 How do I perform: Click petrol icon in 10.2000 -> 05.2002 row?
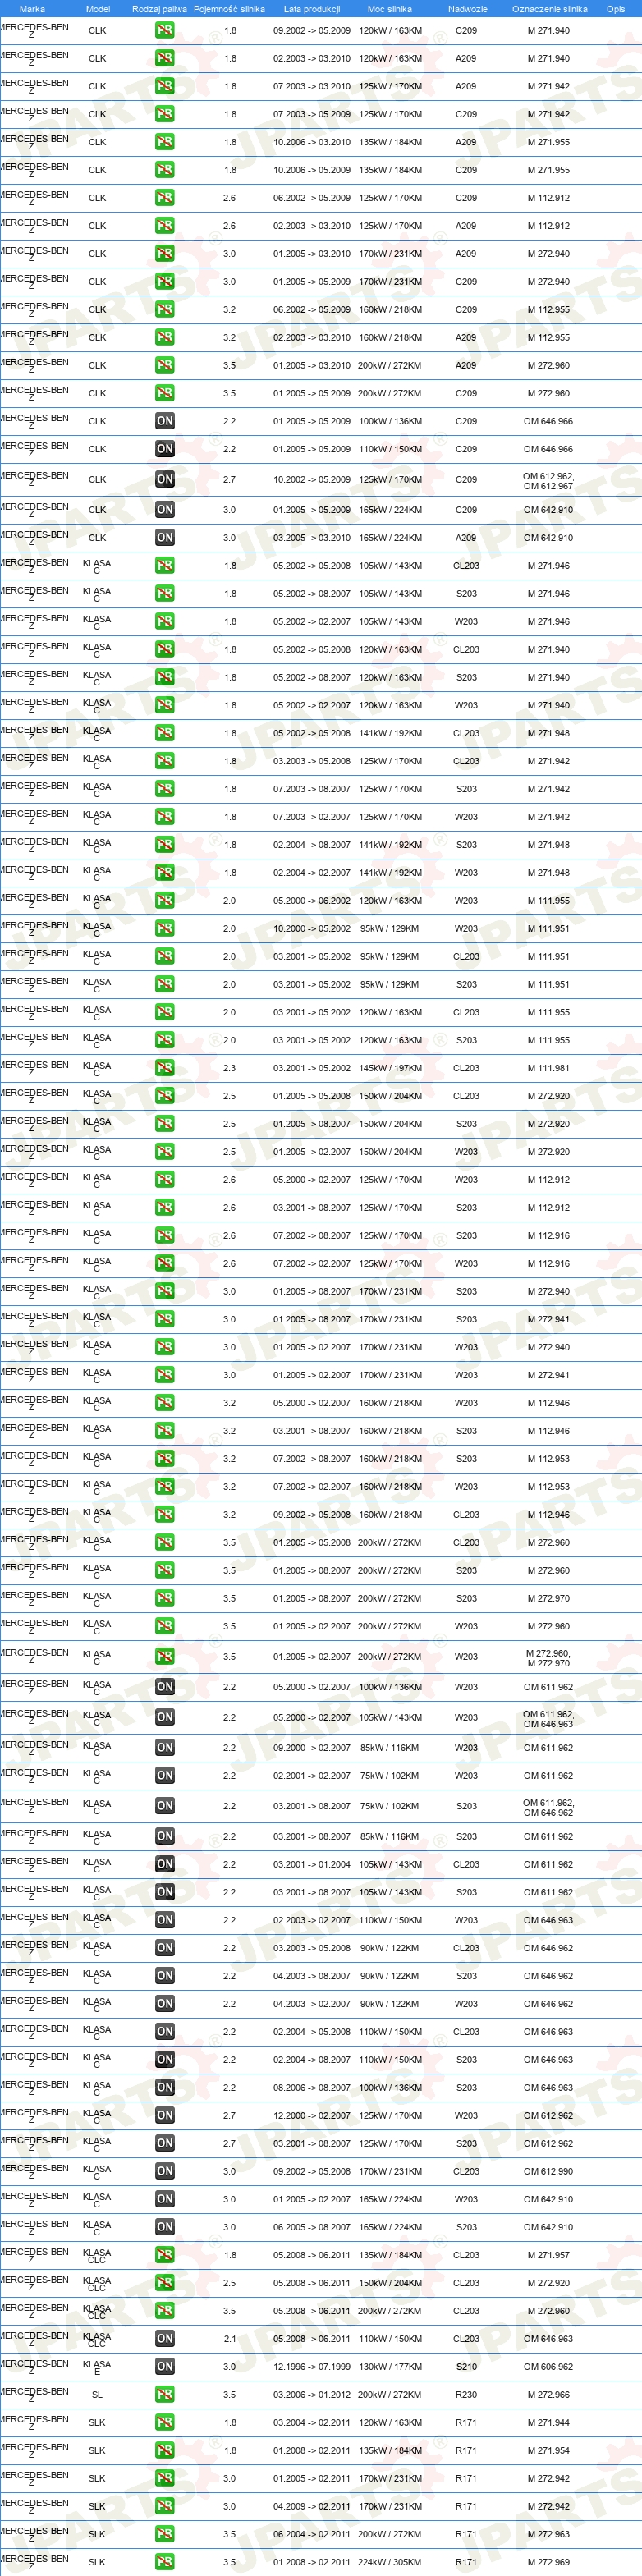click(165, 928)
